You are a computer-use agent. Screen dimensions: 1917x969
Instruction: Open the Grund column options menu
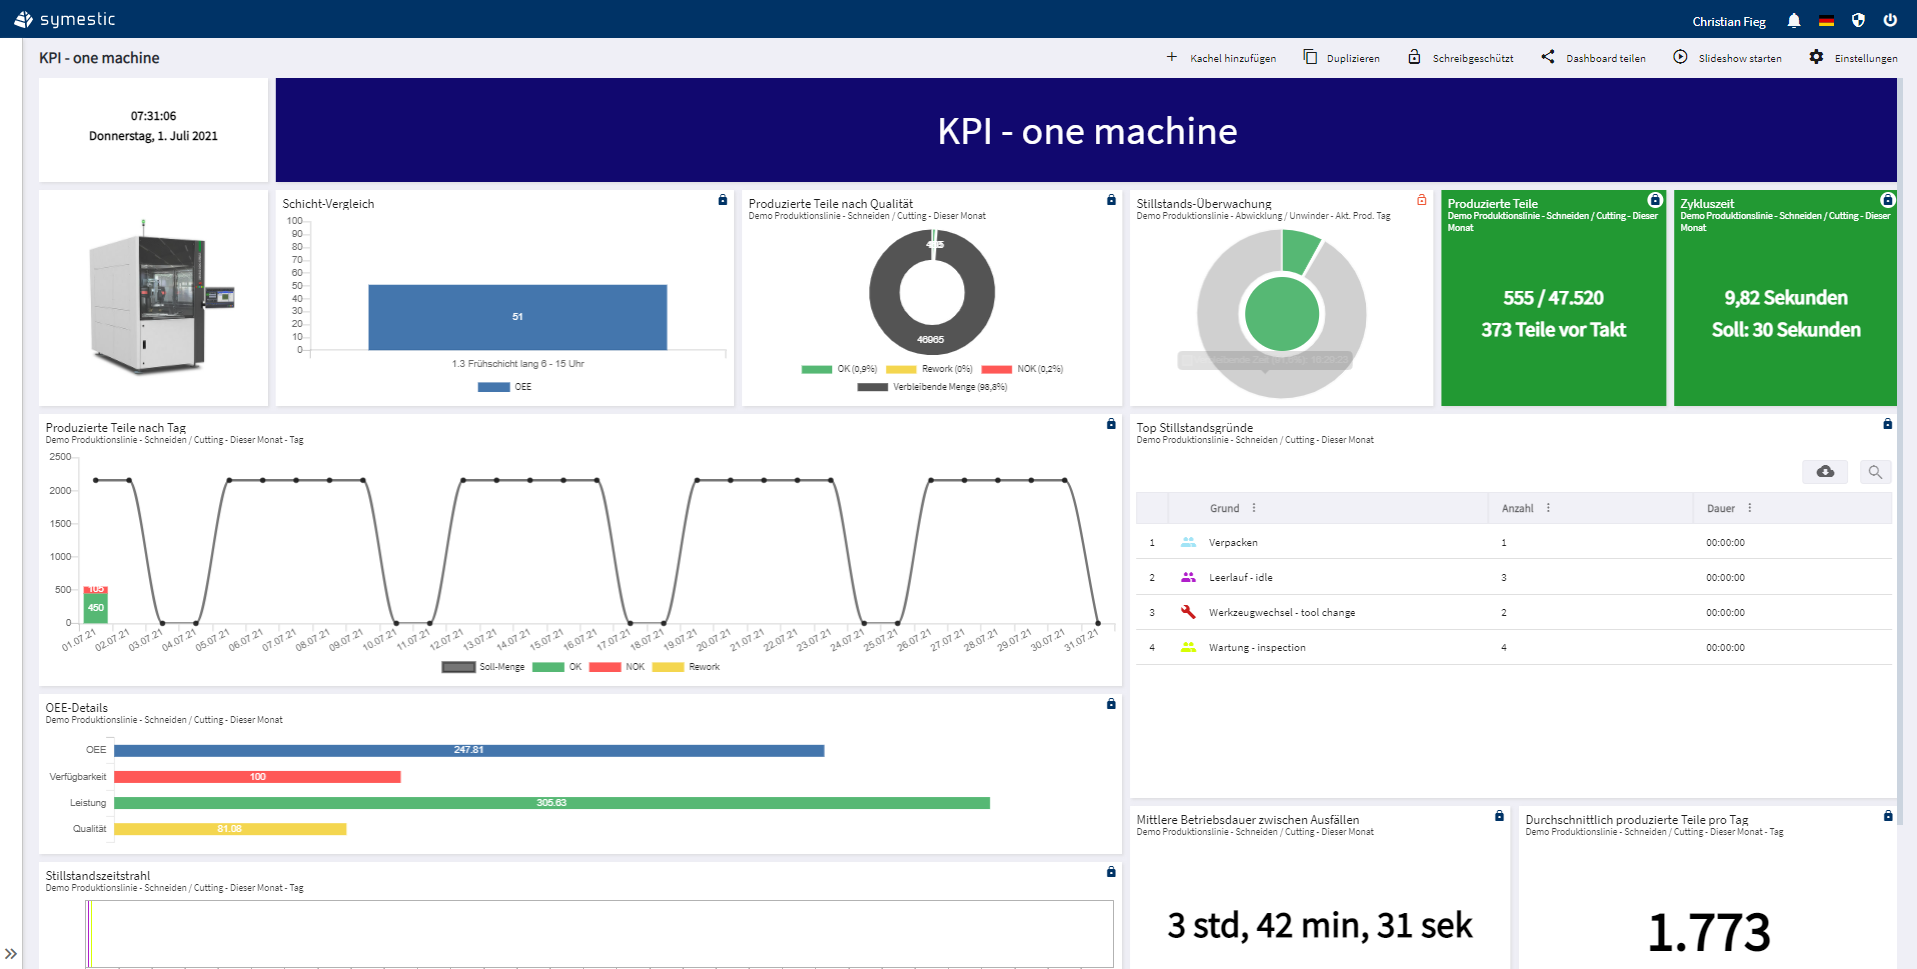click(1253, 508)
